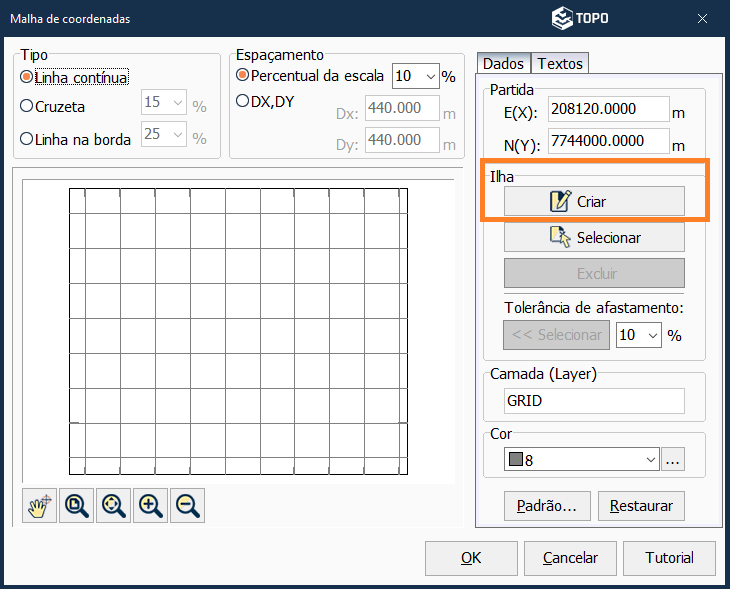731x589 pixels.
Task: Click the zoom extents magnifier icon
Action: (x=114, y=506)
